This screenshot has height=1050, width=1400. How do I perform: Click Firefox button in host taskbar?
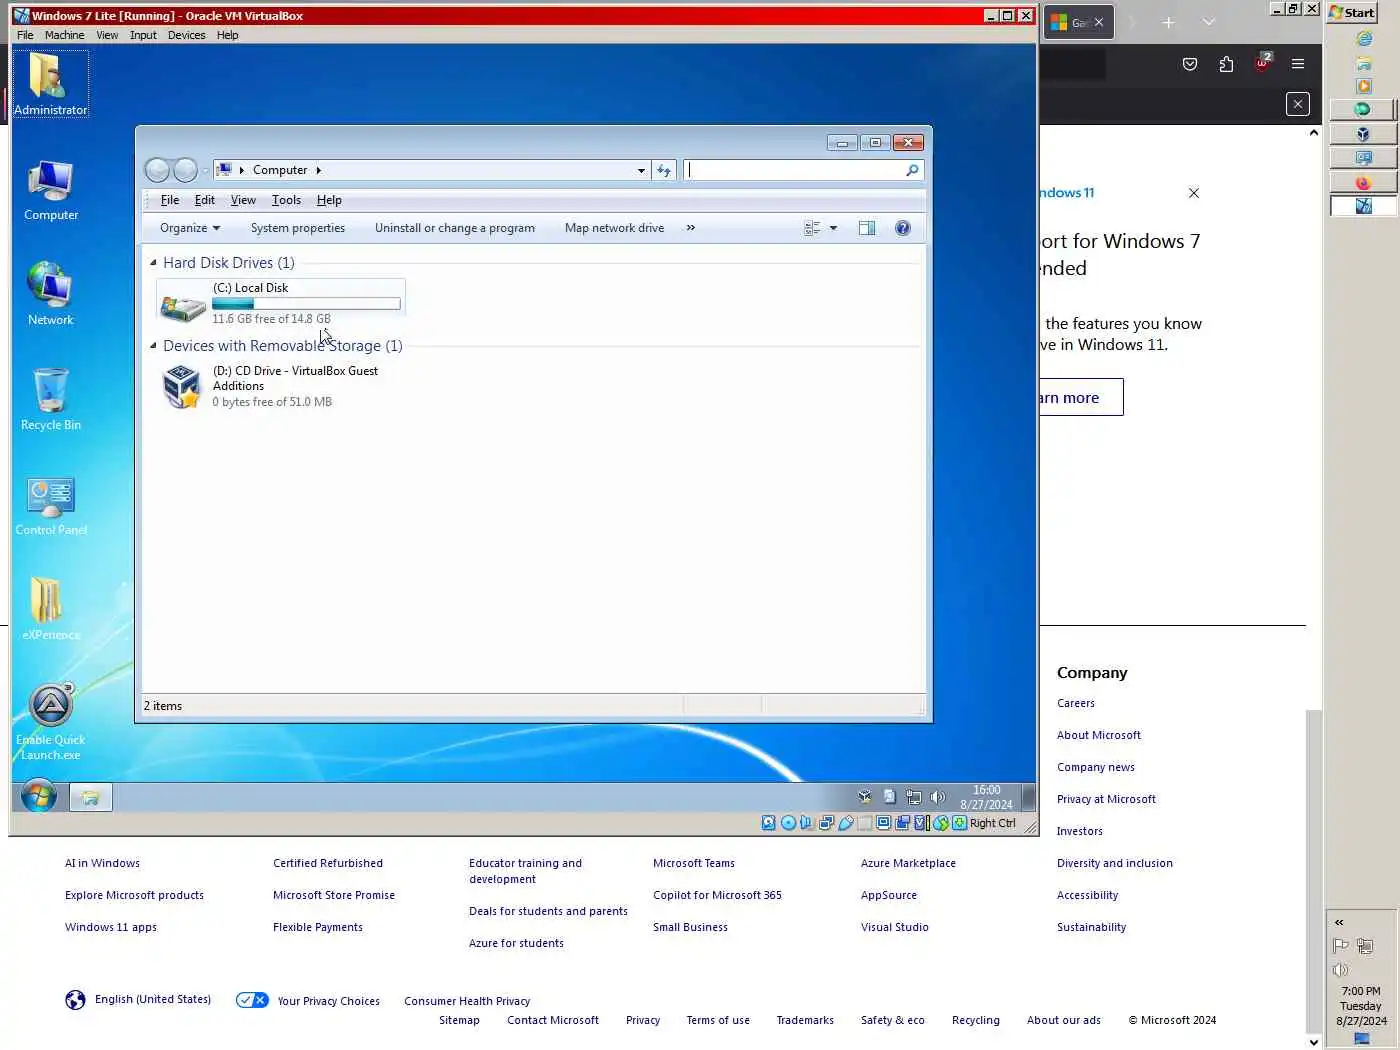1363,182
